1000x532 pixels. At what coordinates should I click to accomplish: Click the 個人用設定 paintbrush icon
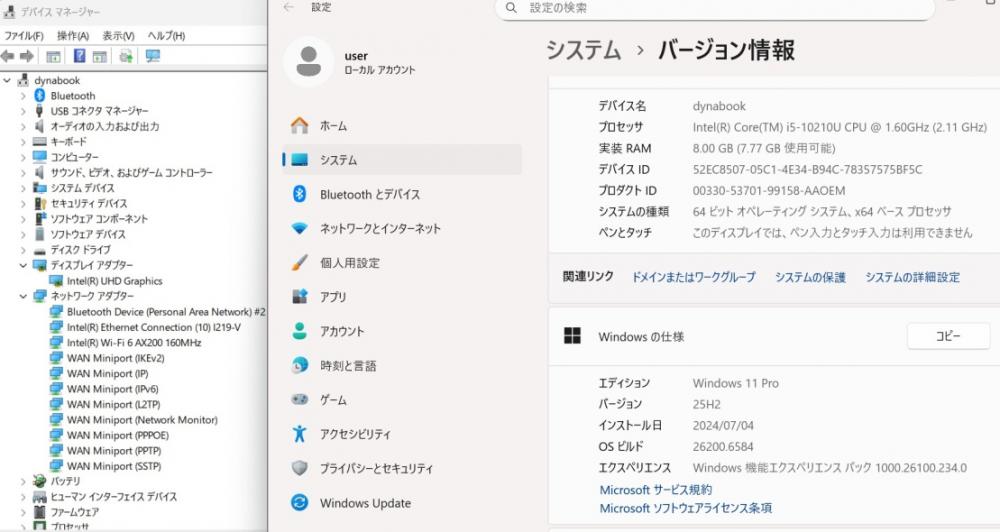(x=299, y=263)
